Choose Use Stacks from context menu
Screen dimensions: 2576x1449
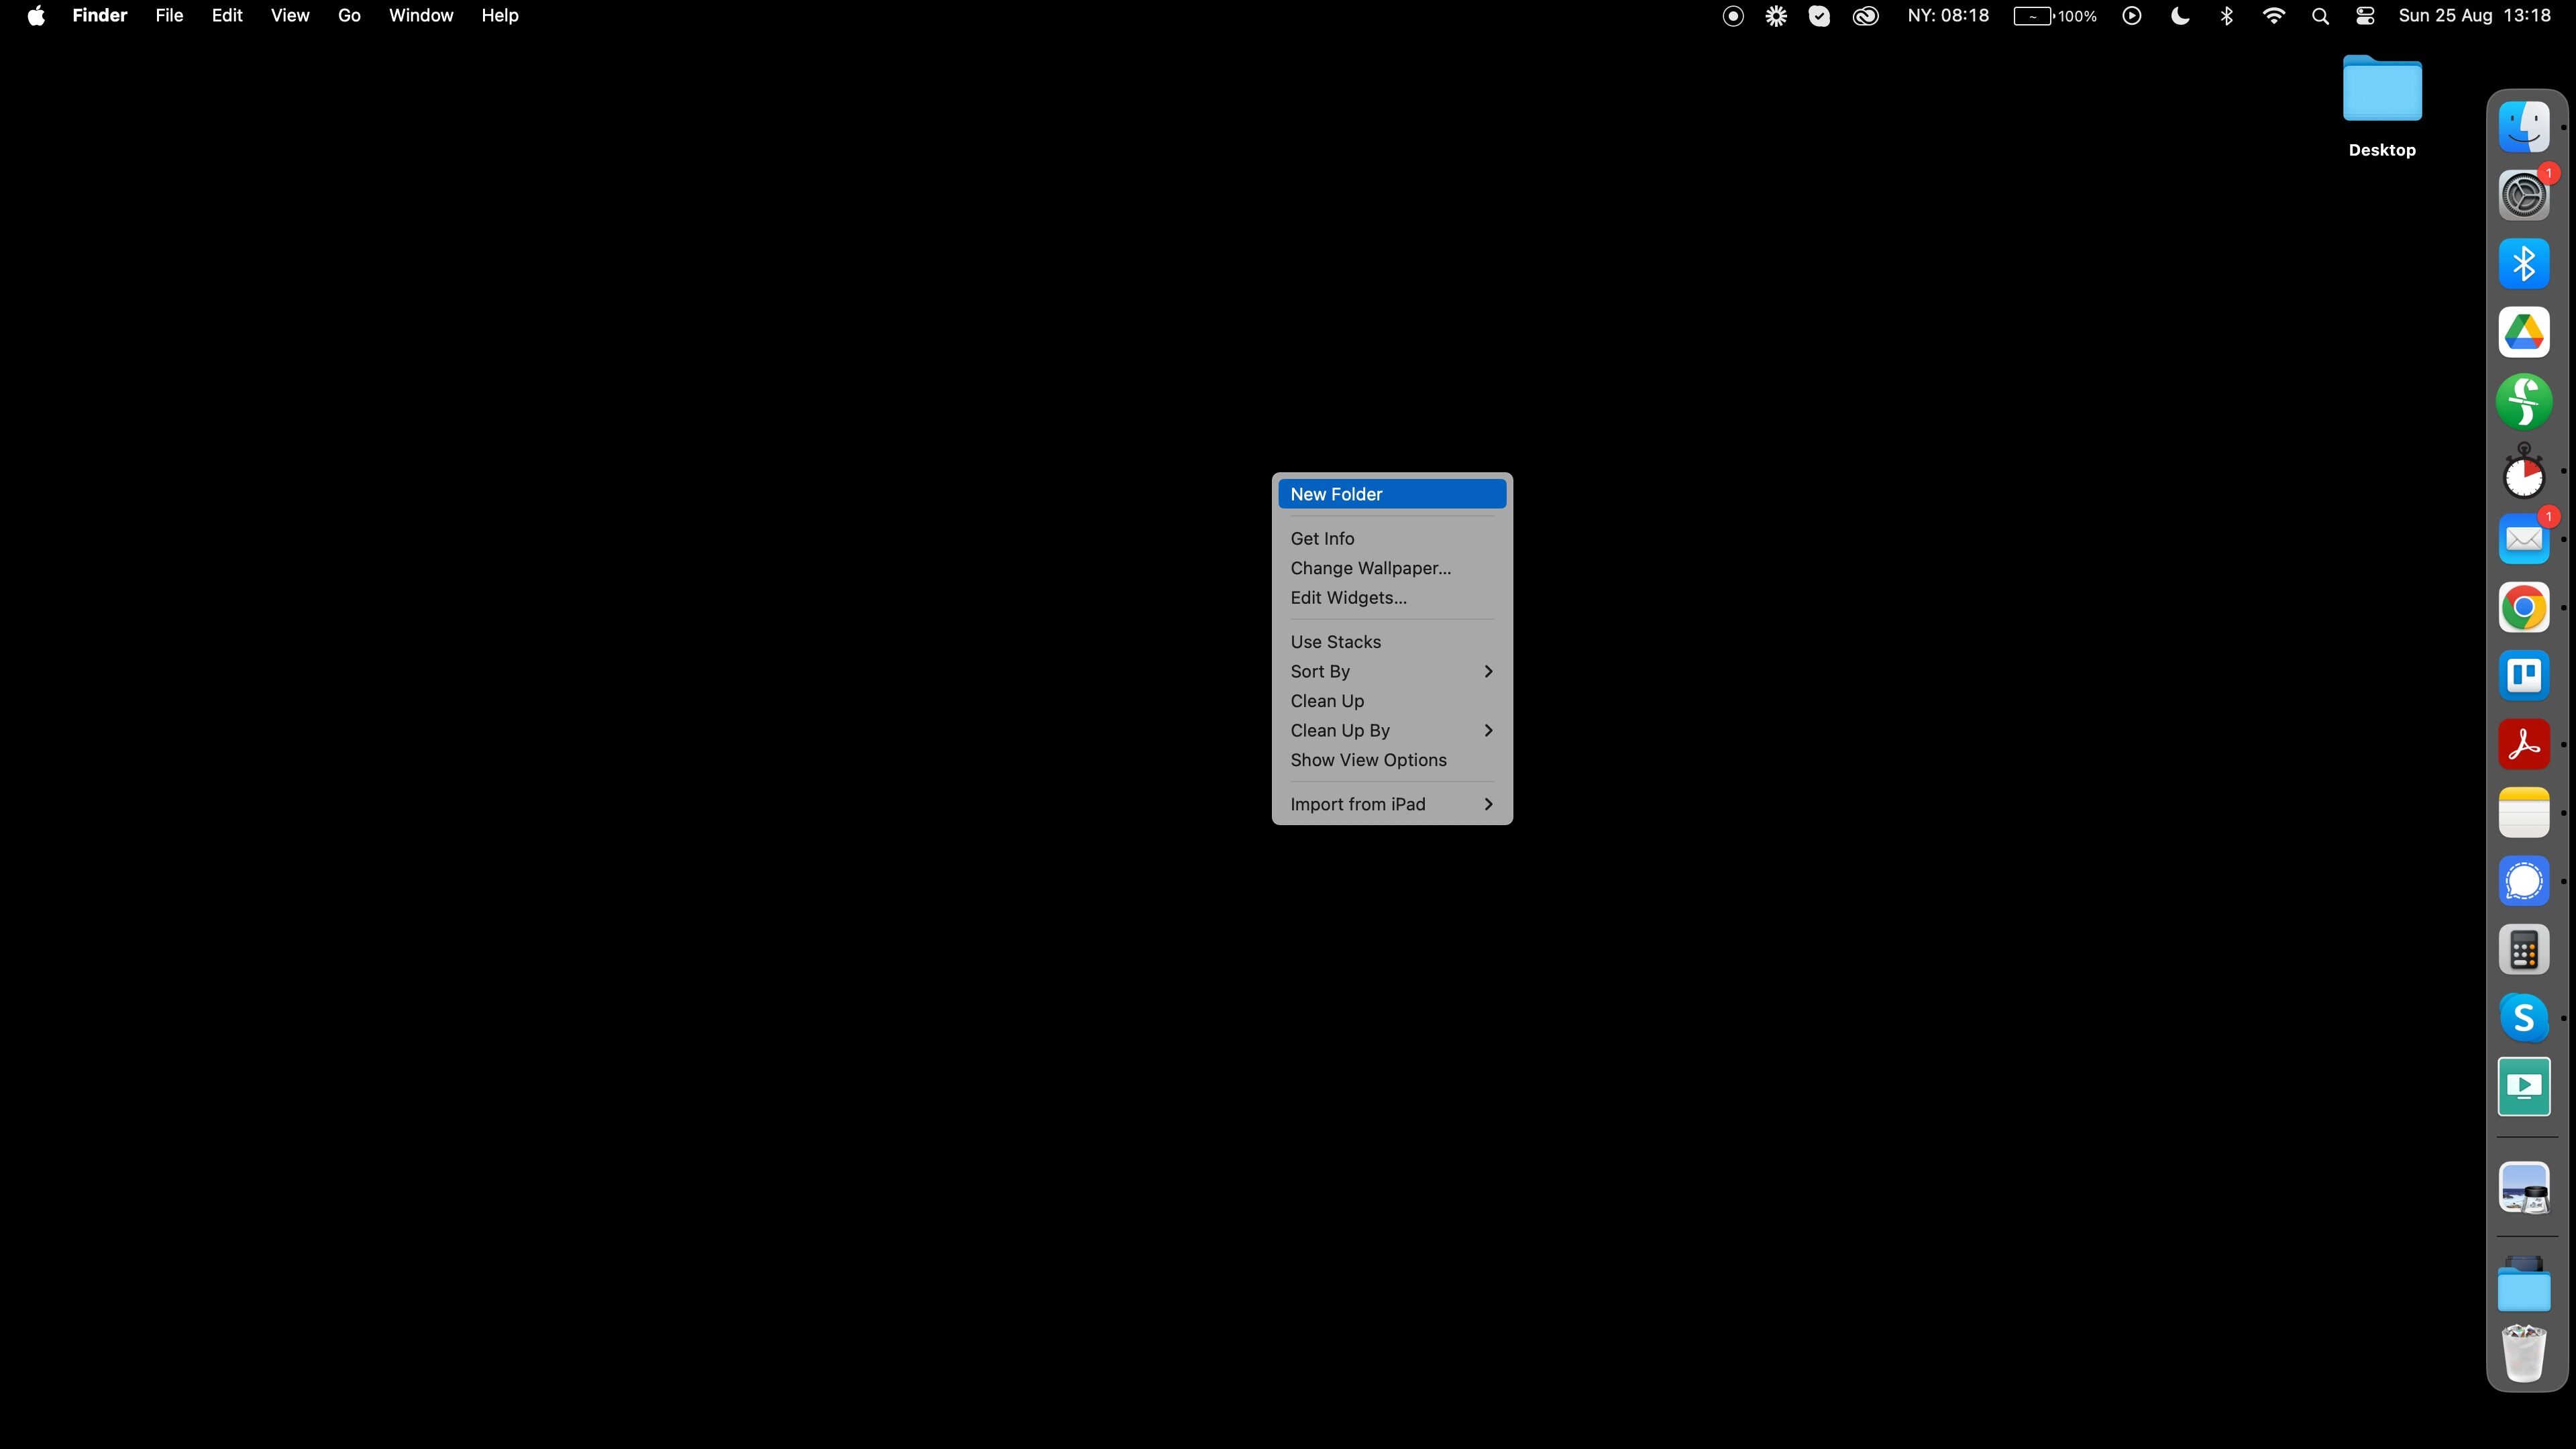(x=1335, y=642)
